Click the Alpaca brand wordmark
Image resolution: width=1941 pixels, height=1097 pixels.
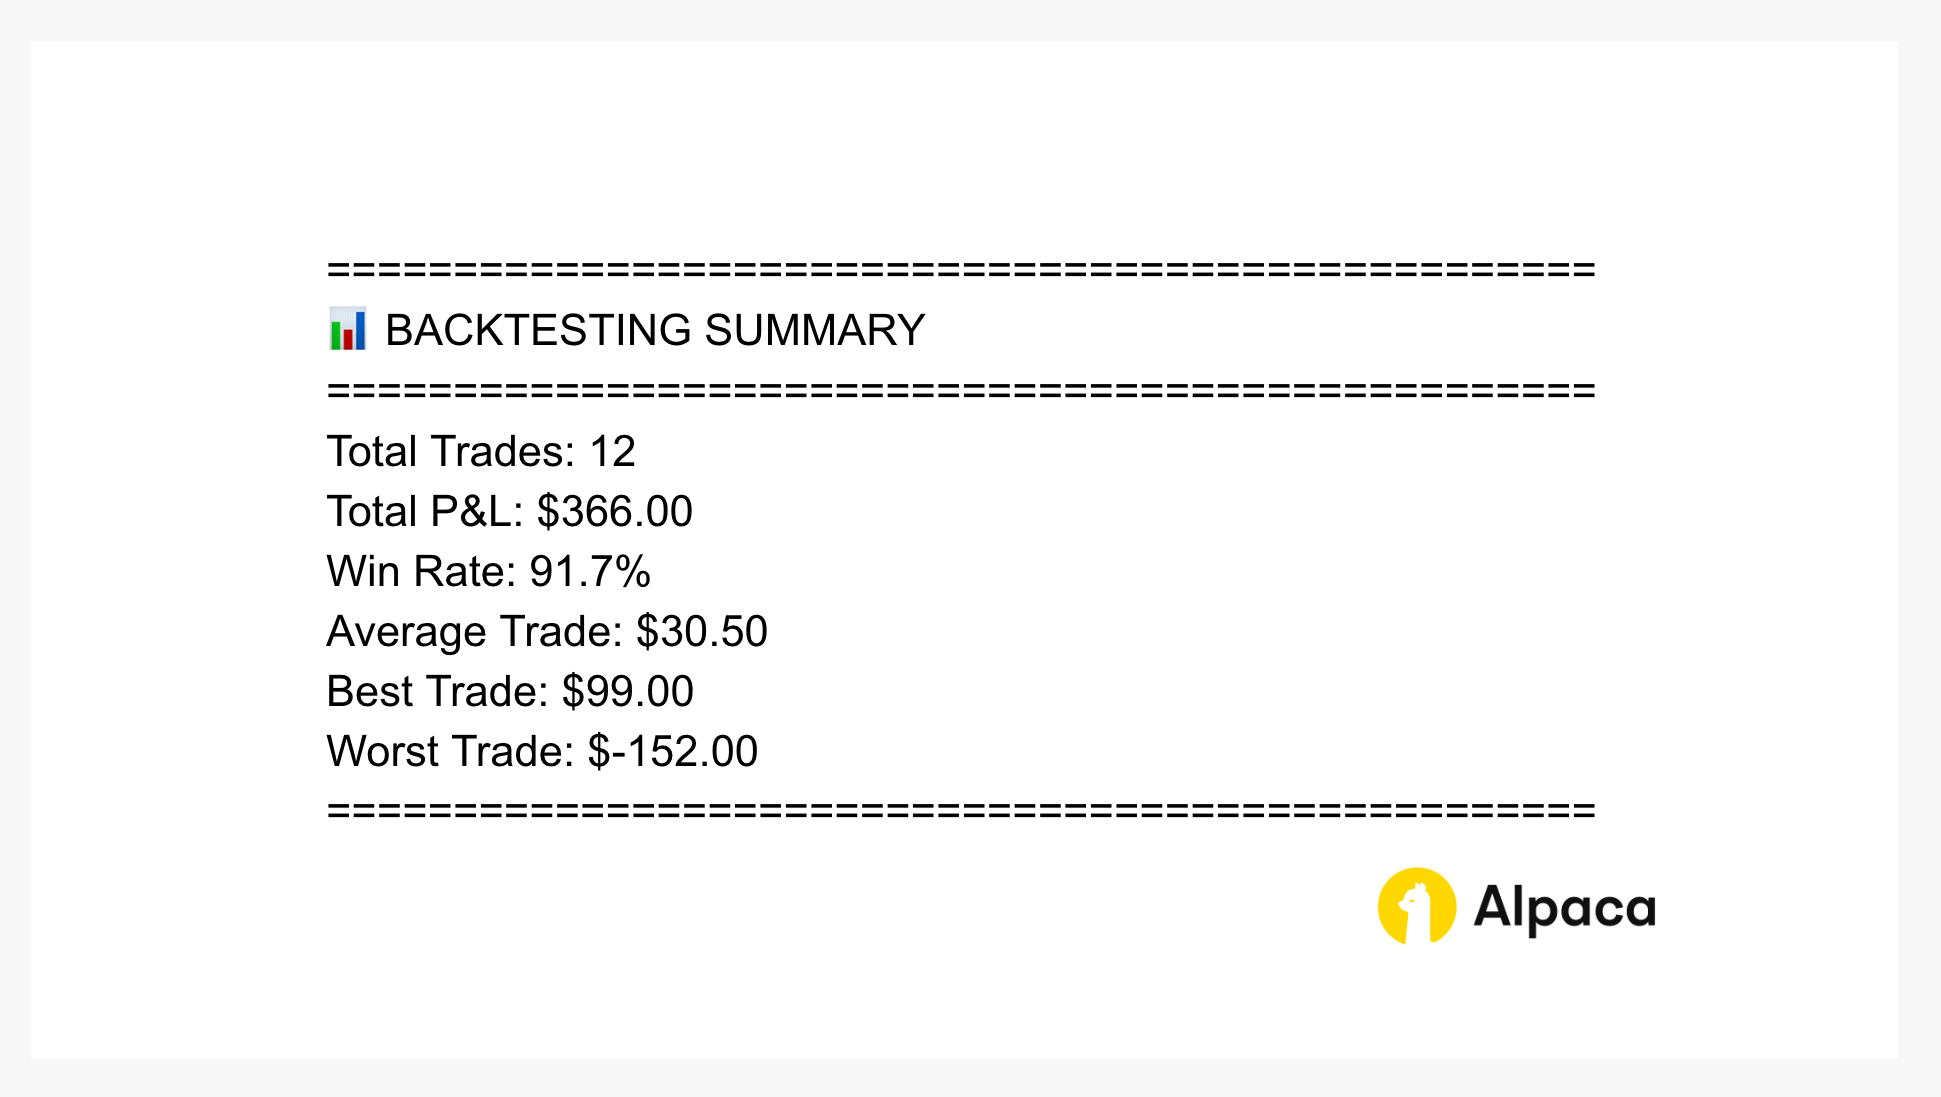click(x=1565, y=908)
